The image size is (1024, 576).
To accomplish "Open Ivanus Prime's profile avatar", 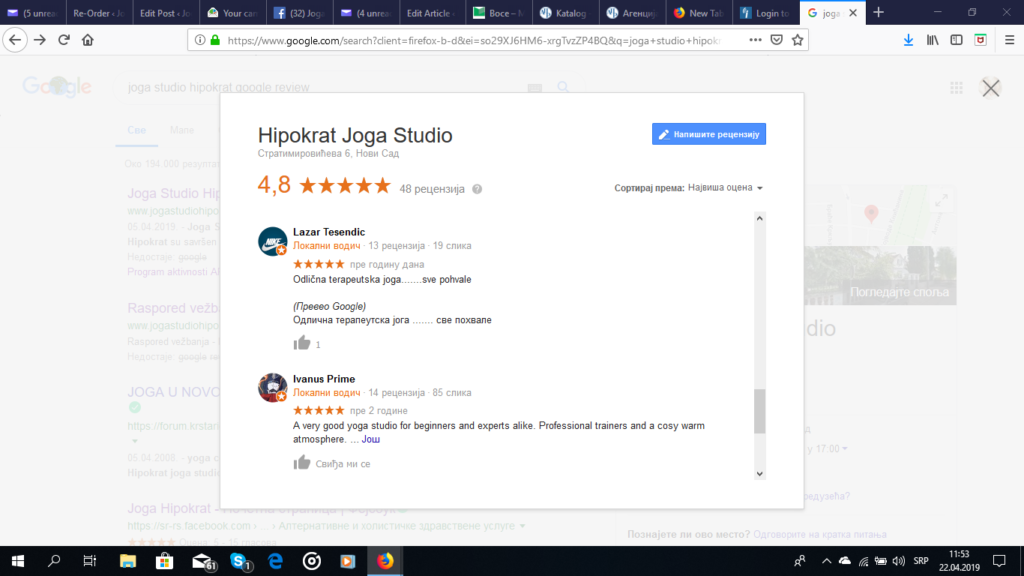I will (x=272, y=388).
